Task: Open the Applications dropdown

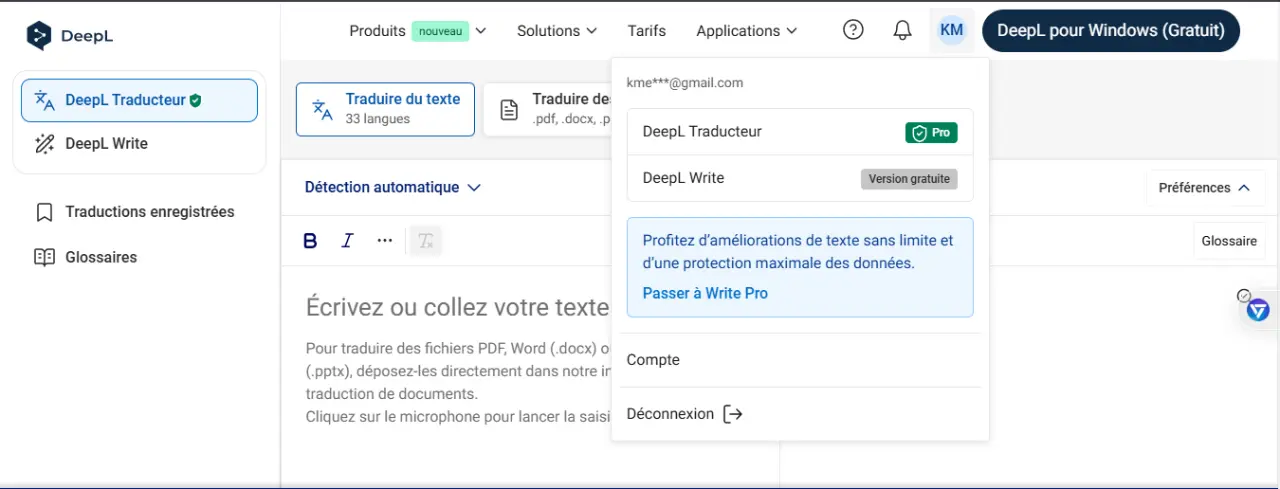Action: click(747, 31)
